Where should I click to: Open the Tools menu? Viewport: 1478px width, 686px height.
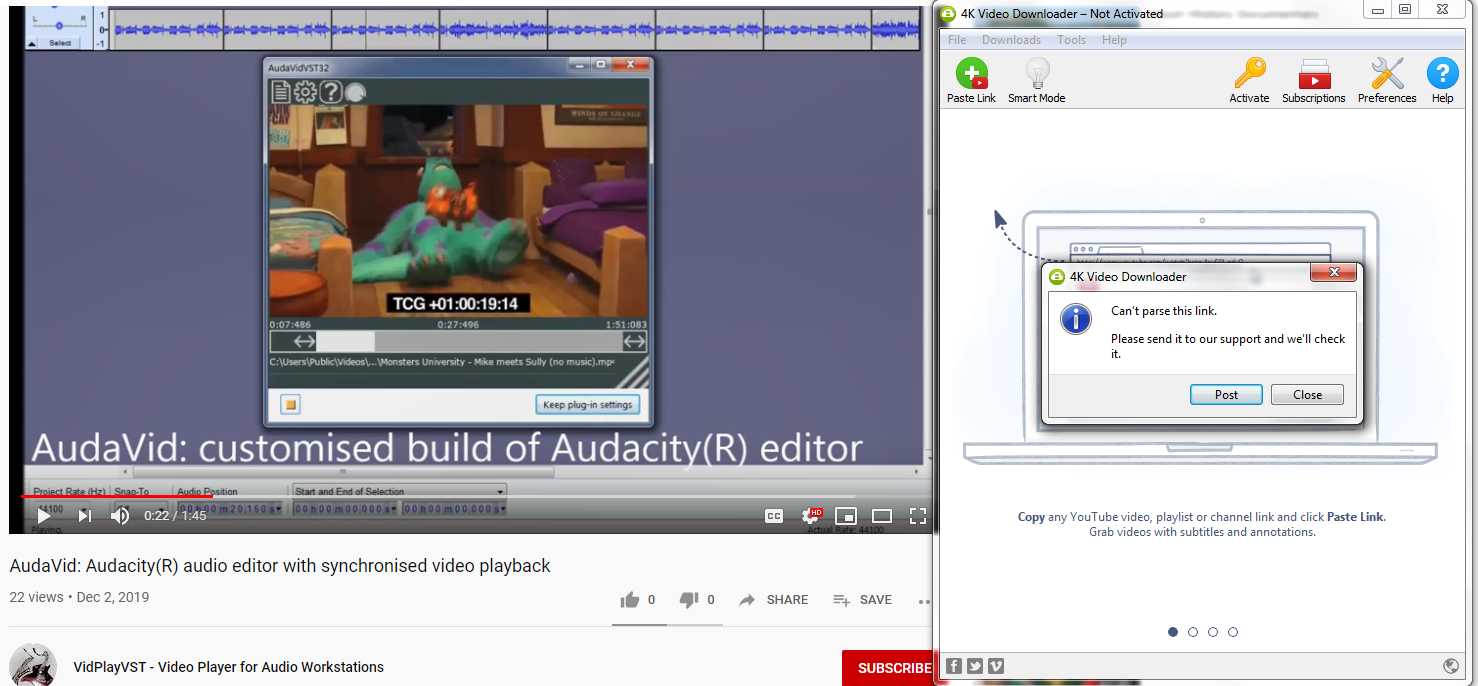[1071, 40]
